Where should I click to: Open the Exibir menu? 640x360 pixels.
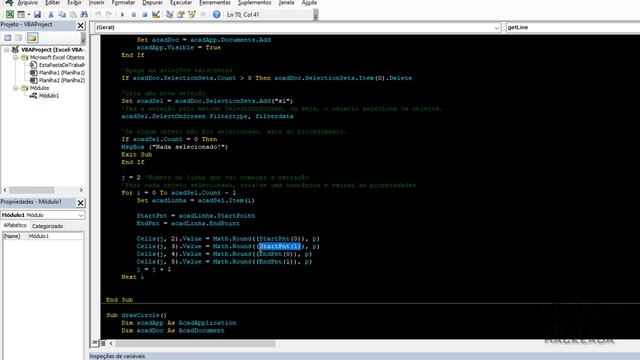pyautogui.click(x=74, y=2)
